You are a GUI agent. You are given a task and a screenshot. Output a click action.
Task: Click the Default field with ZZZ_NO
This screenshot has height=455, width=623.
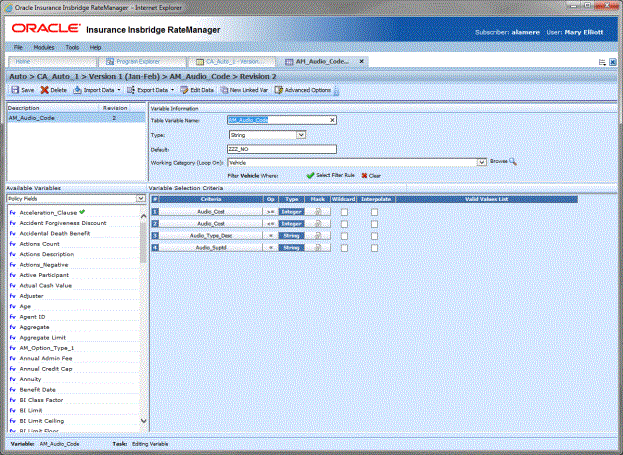point(282,149)
